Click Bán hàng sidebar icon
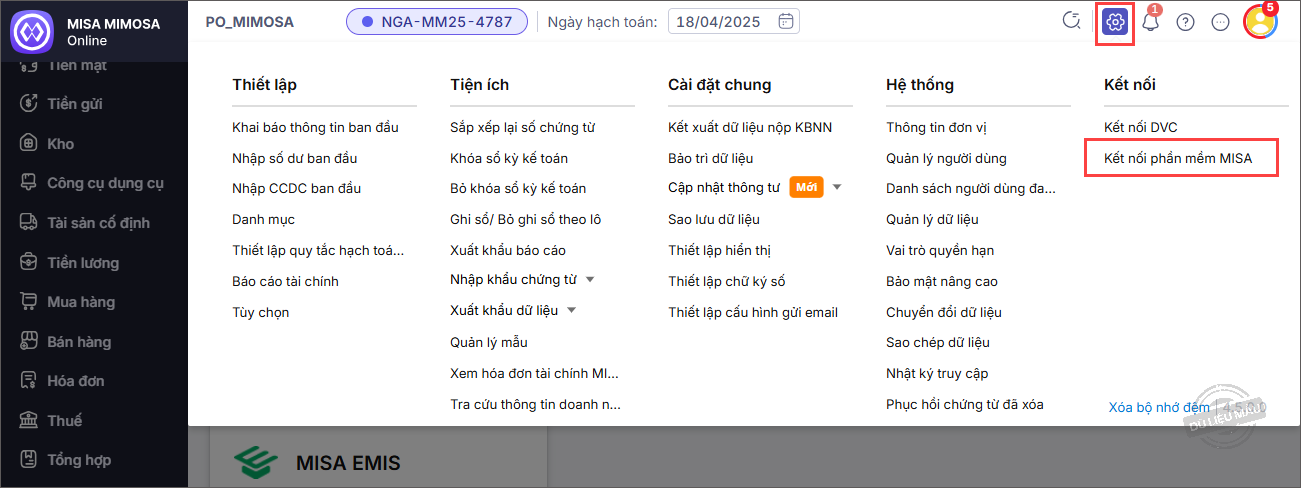 29,342
